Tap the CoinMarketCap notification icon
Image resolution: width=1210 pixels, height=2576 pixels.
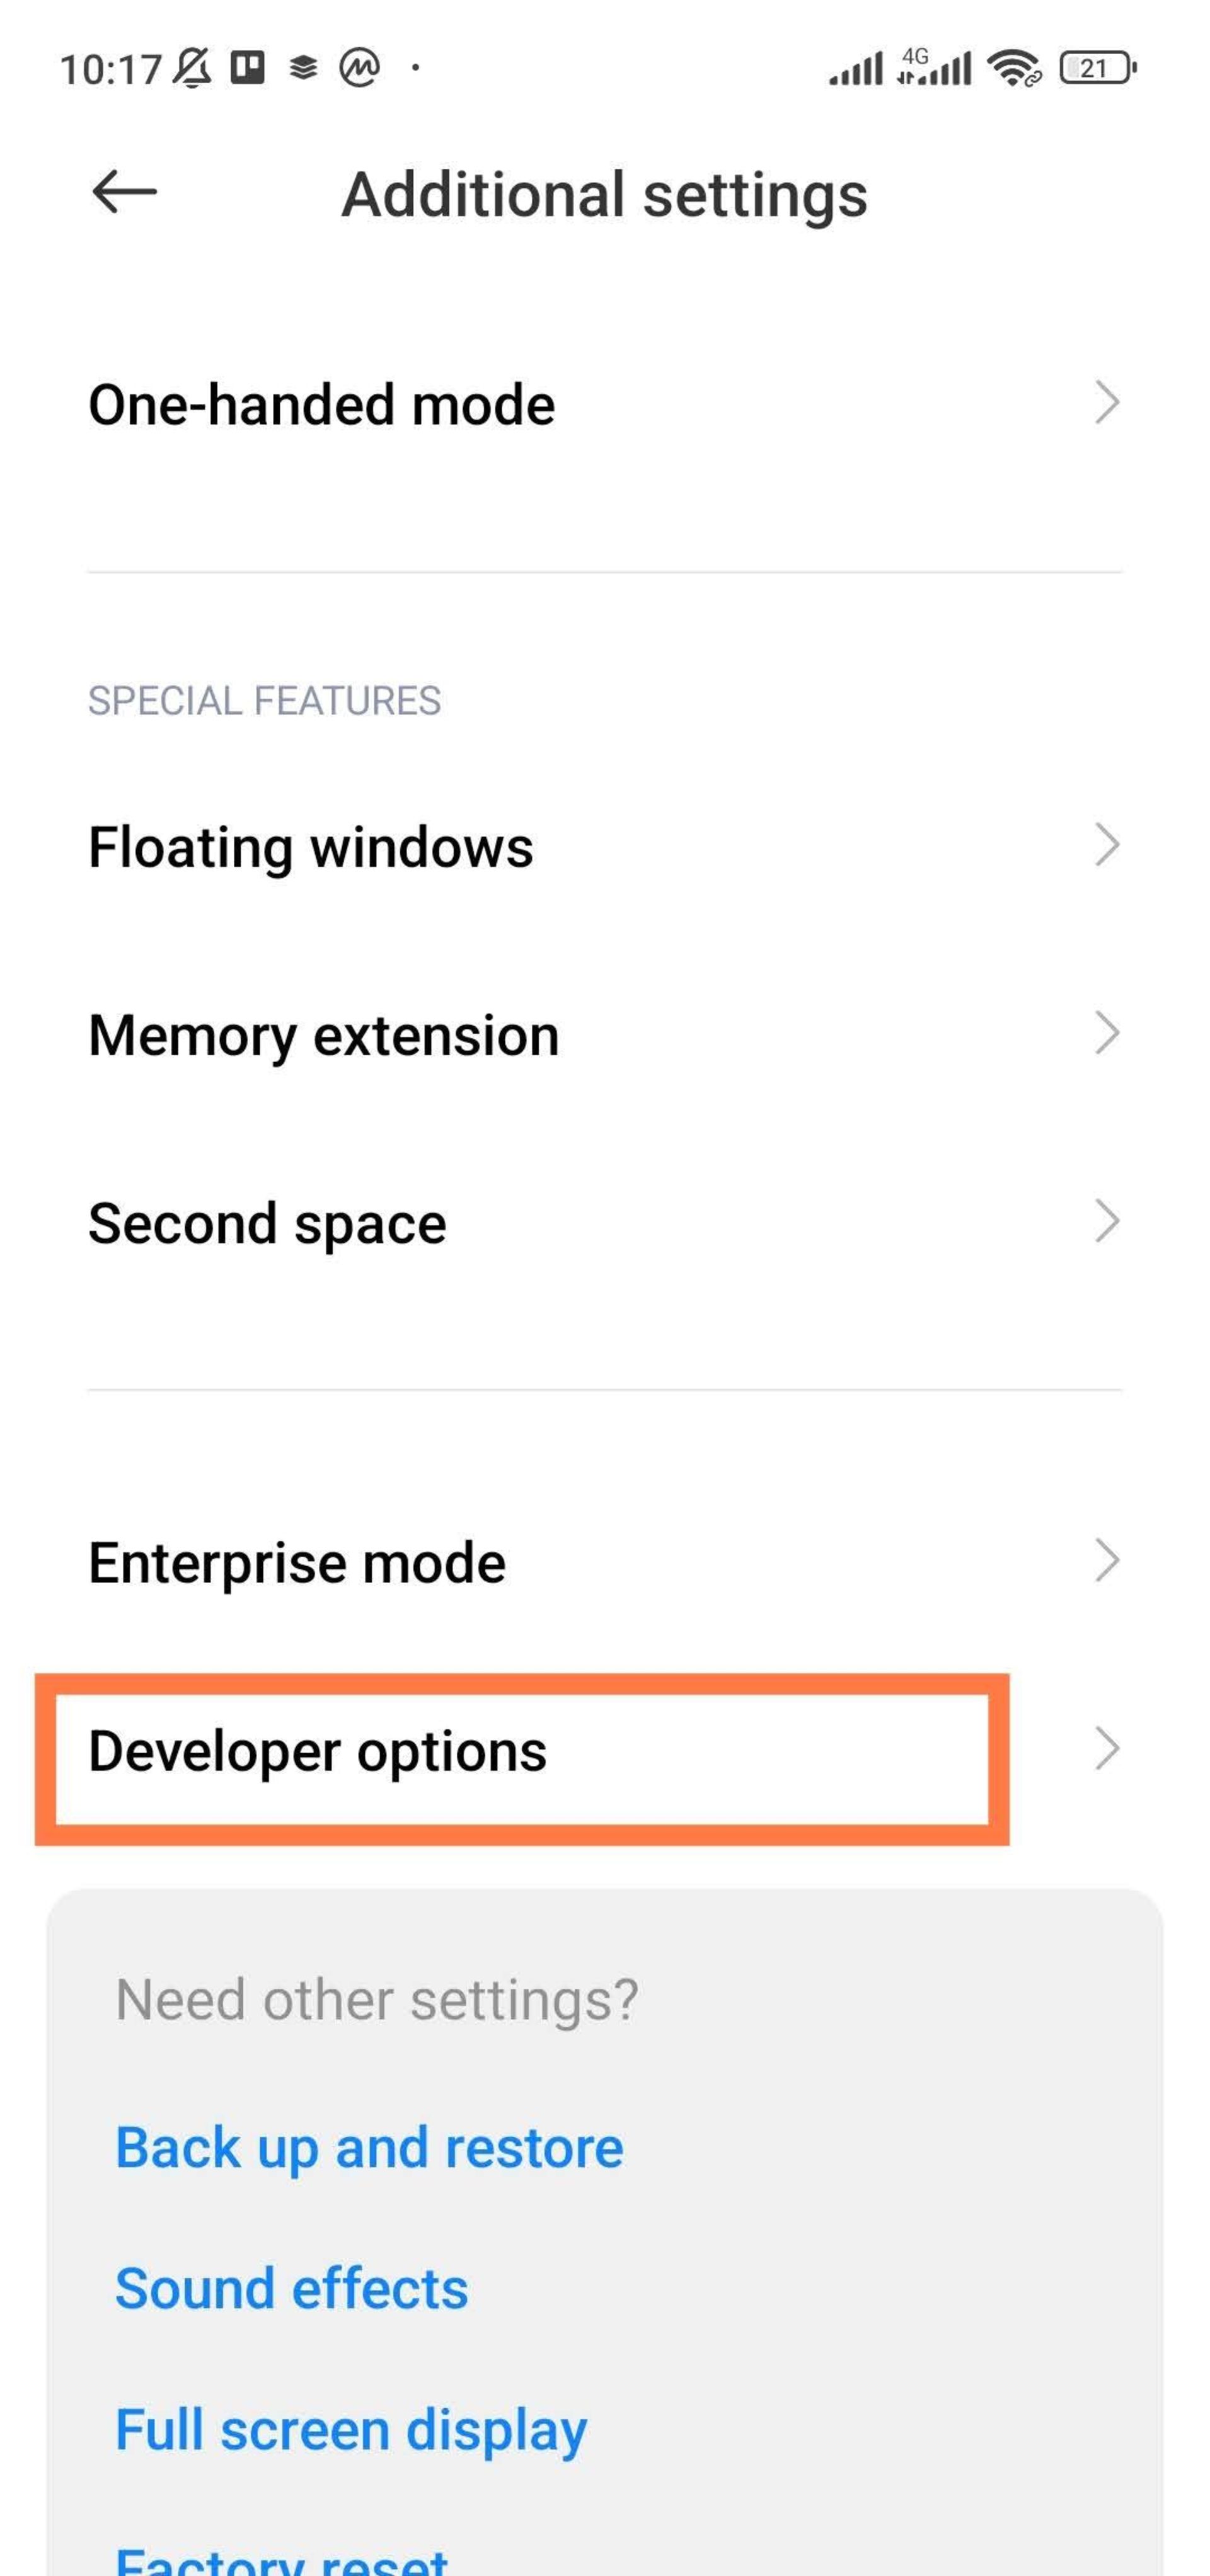click(x=359, y=68)
